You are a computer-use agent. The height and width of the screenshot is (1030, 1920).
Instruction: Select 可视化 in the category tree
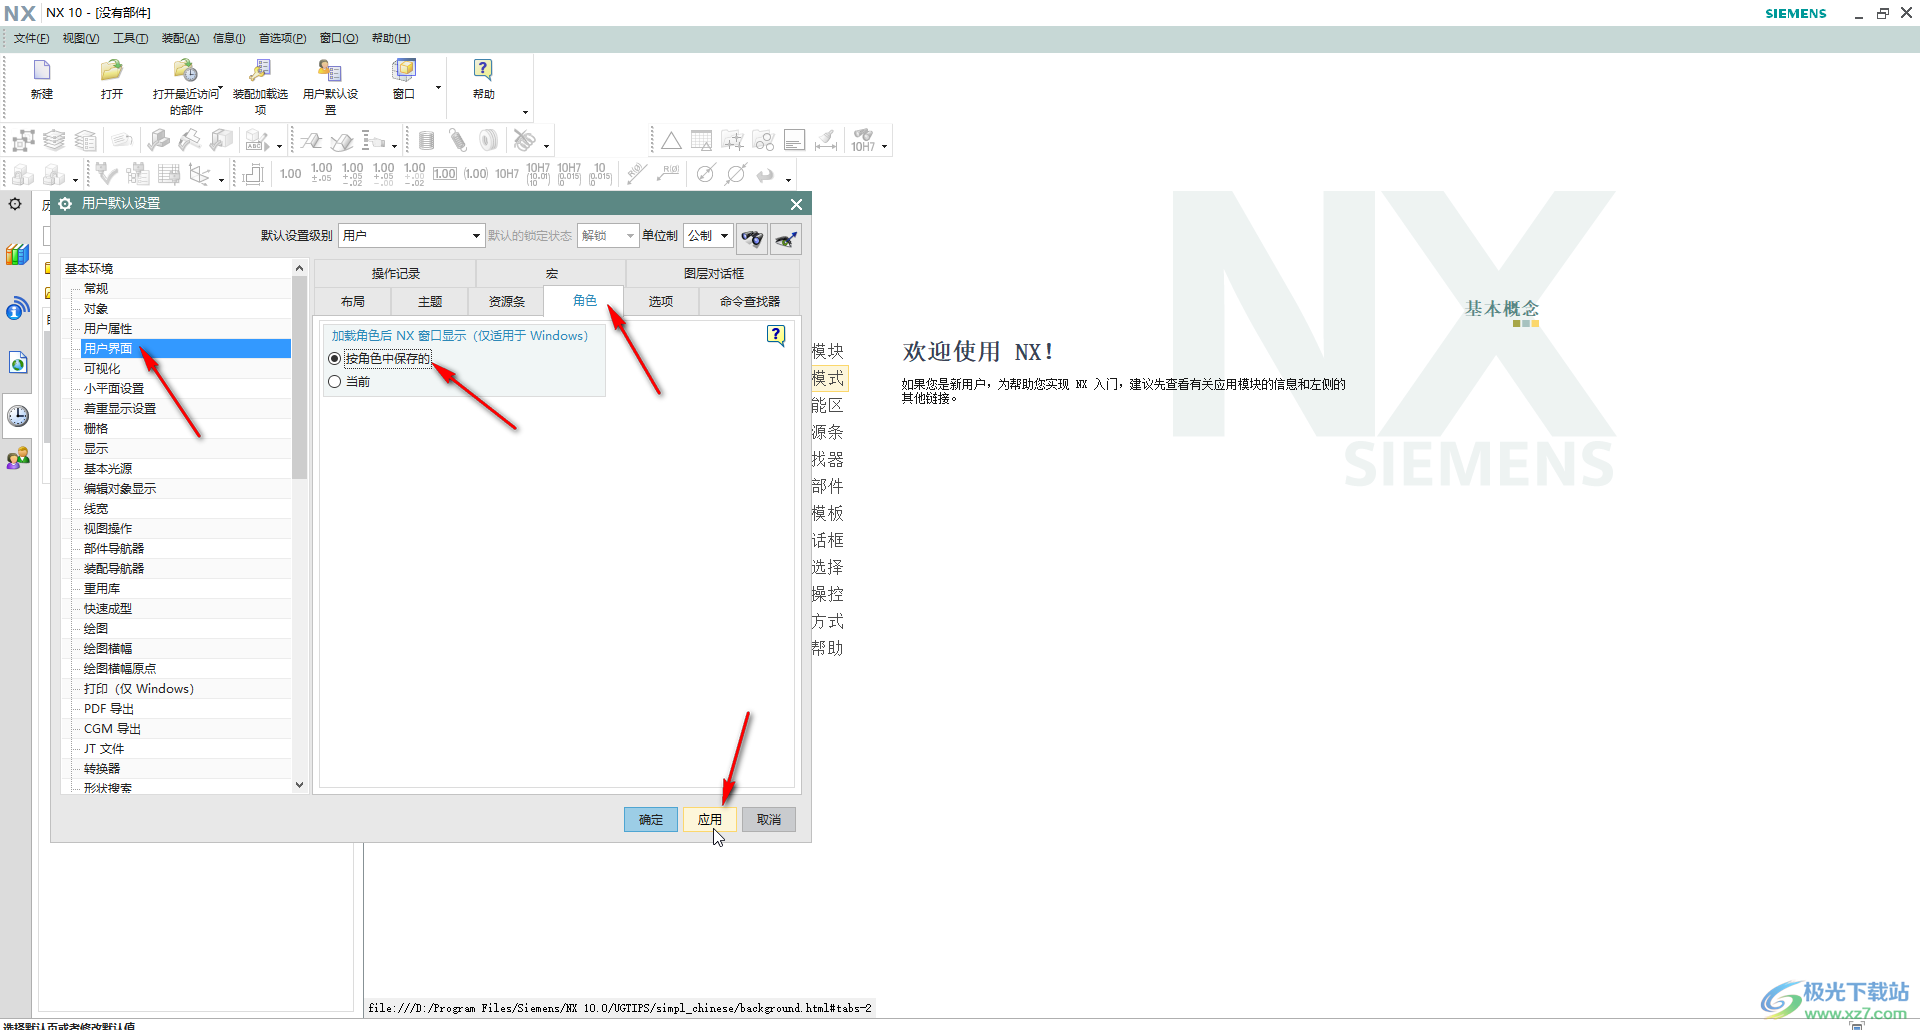coord(102,369)
